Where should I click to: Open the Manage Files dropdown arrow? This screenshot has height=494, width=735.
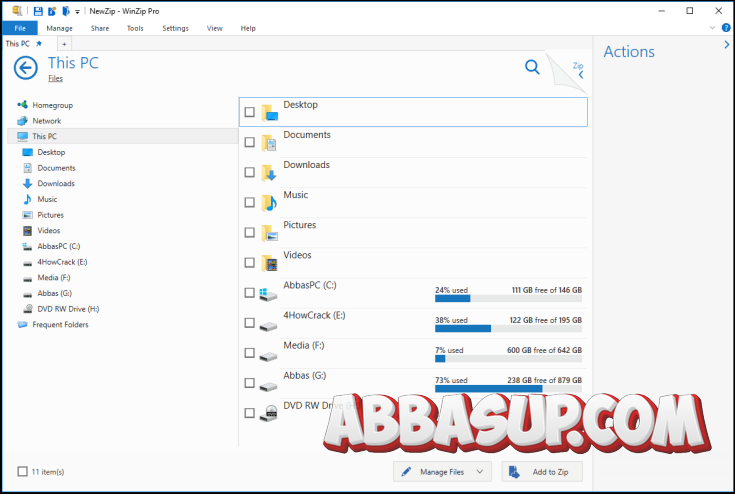click(480, 472)
